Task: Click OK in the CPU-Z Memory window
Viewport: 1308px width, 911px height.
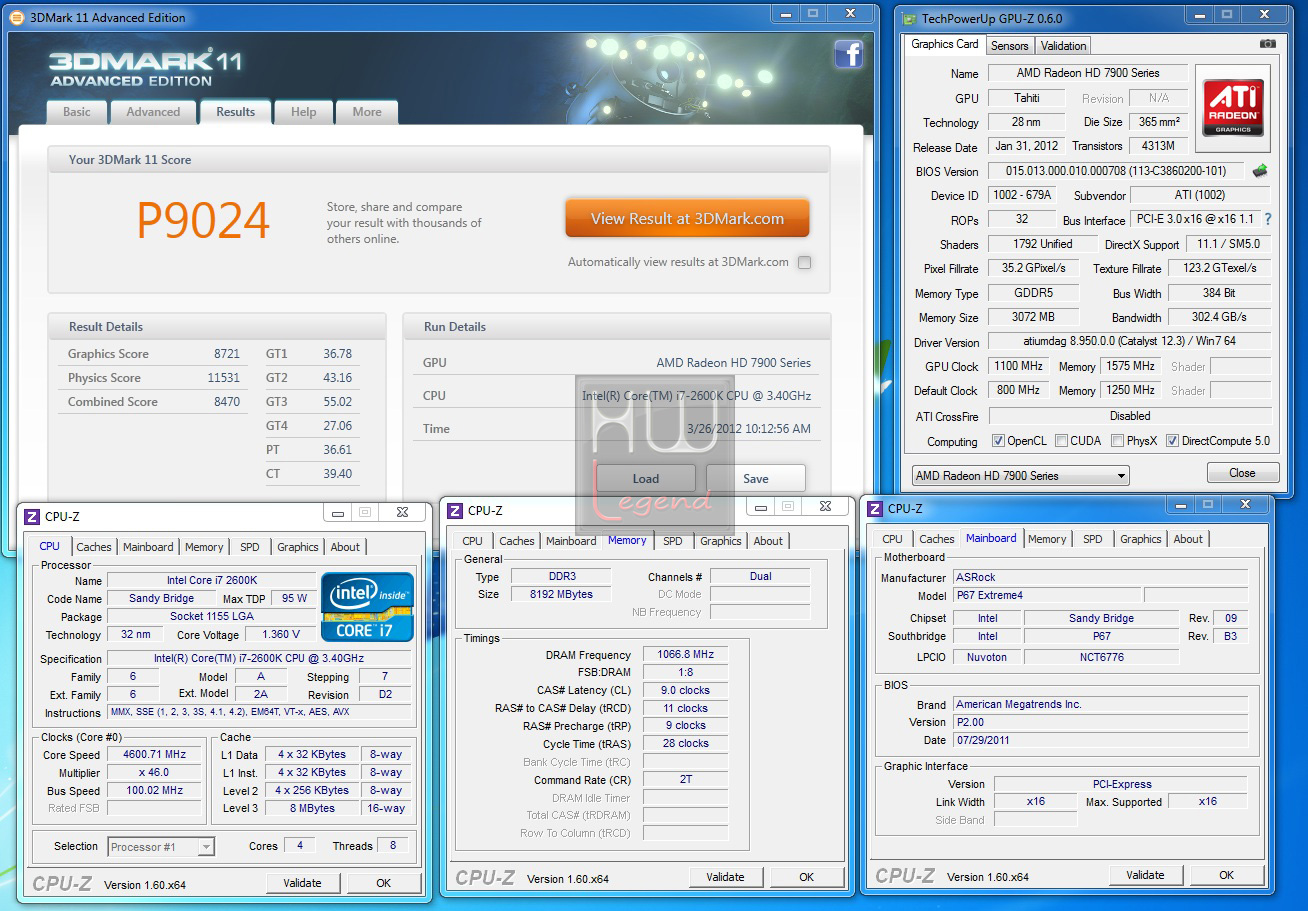Action: point(807,877)
